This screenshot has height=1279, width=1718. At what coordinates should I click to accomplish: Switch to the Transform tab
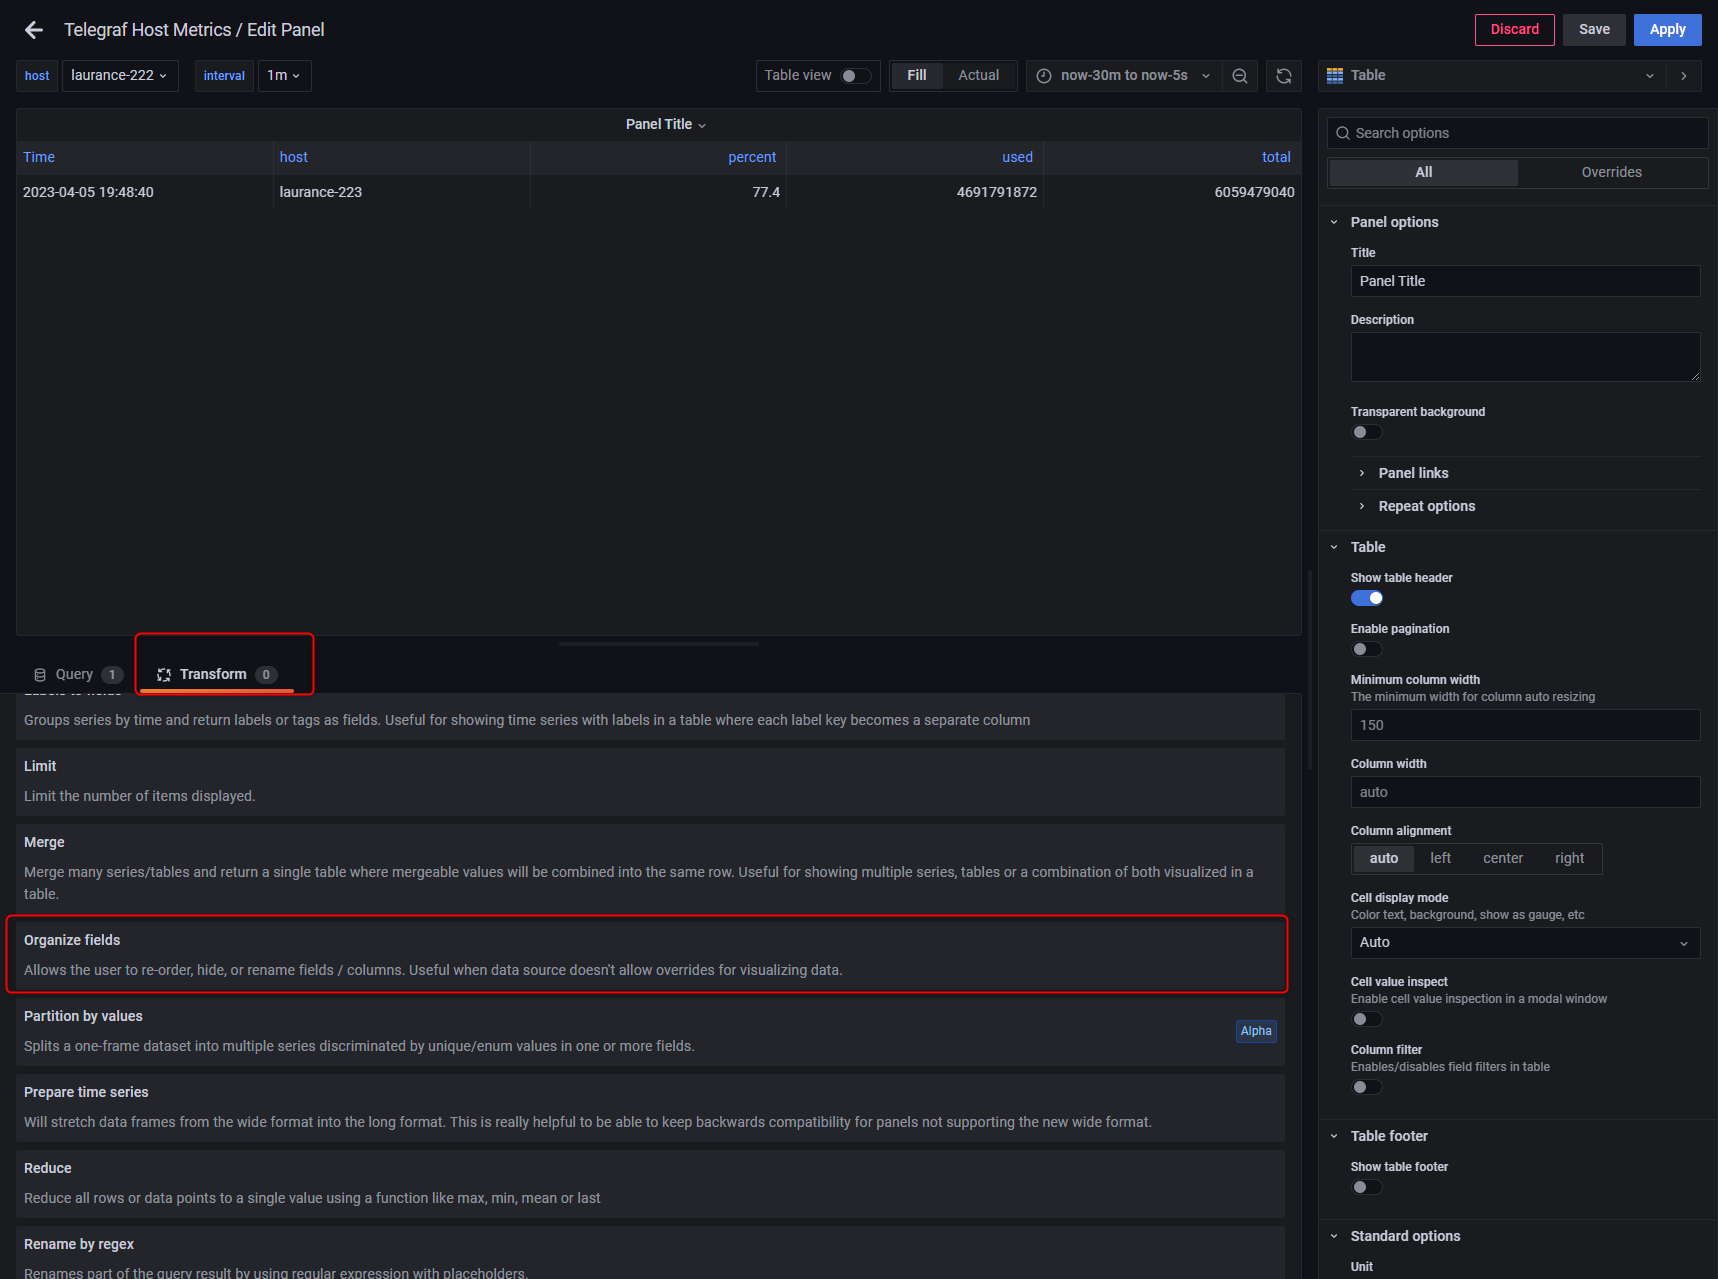217,675
